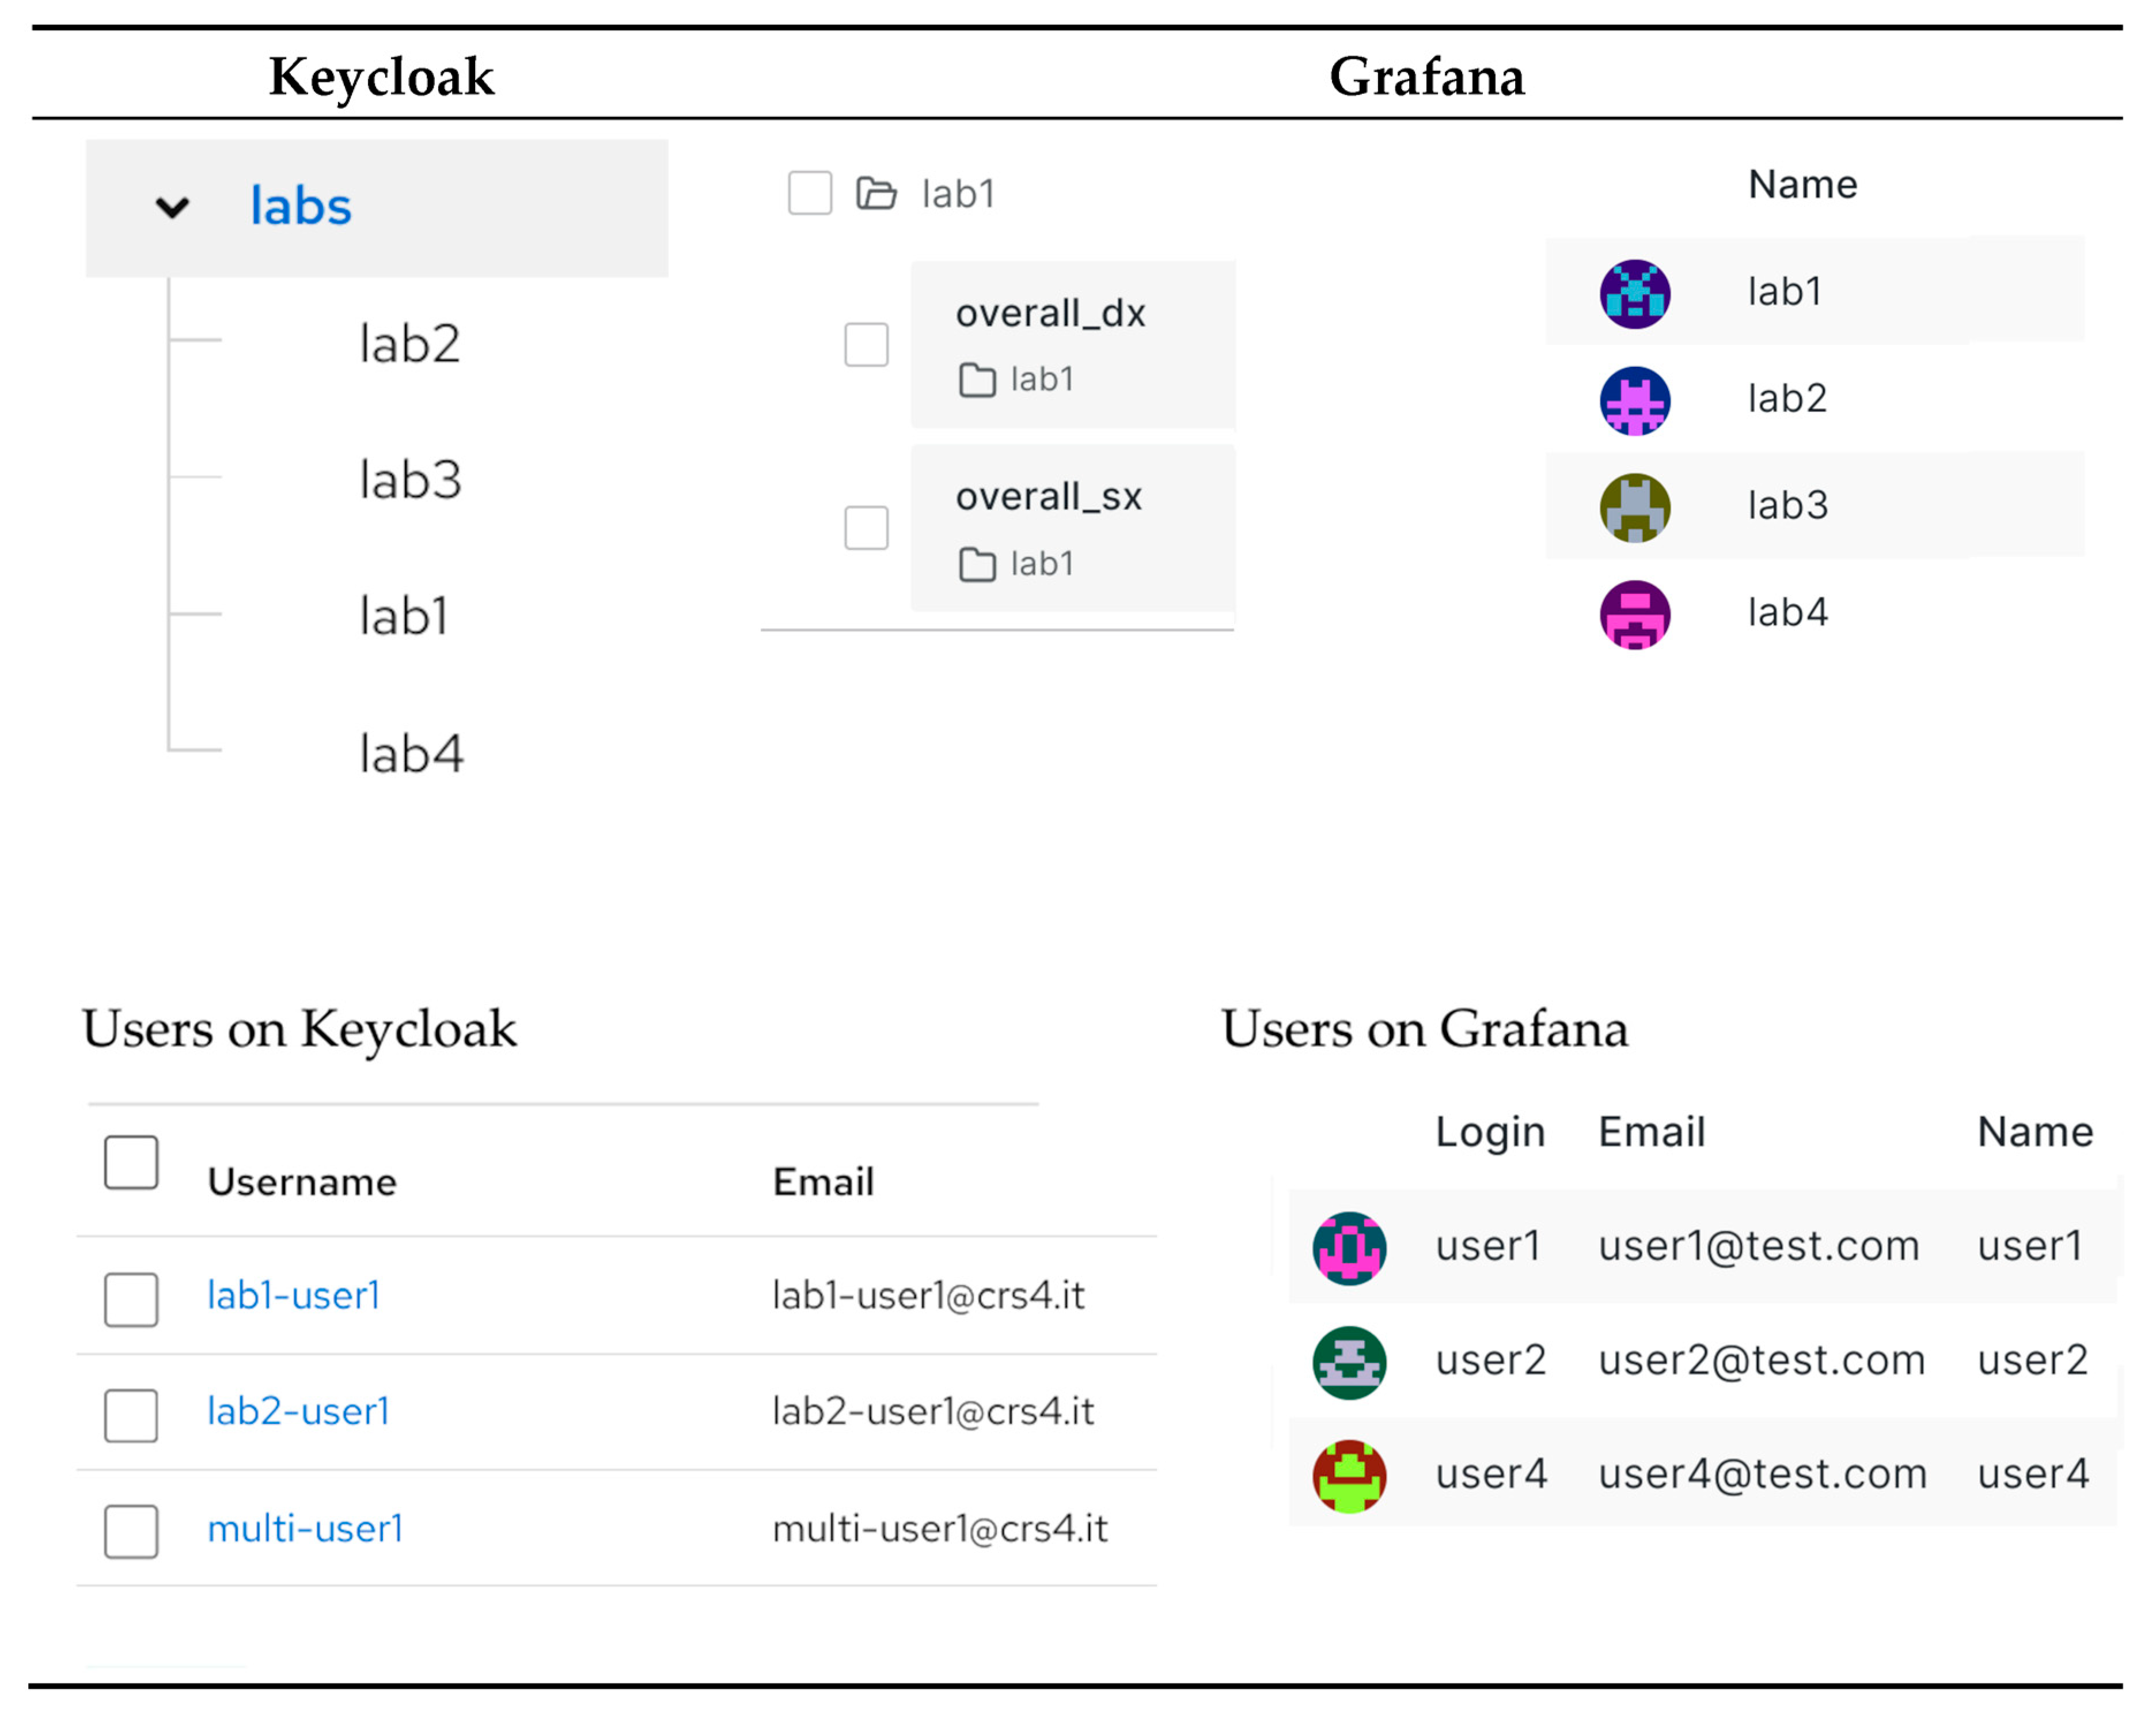Open the overall_dx dashboard entry
Viewport: 2156px width, 1717px height.
(1050, 314)
